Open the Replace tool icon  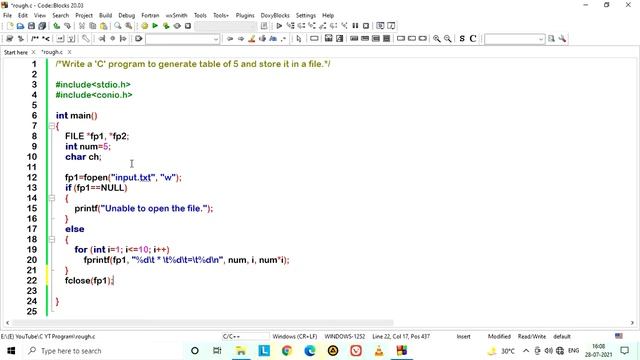(129, 26)
